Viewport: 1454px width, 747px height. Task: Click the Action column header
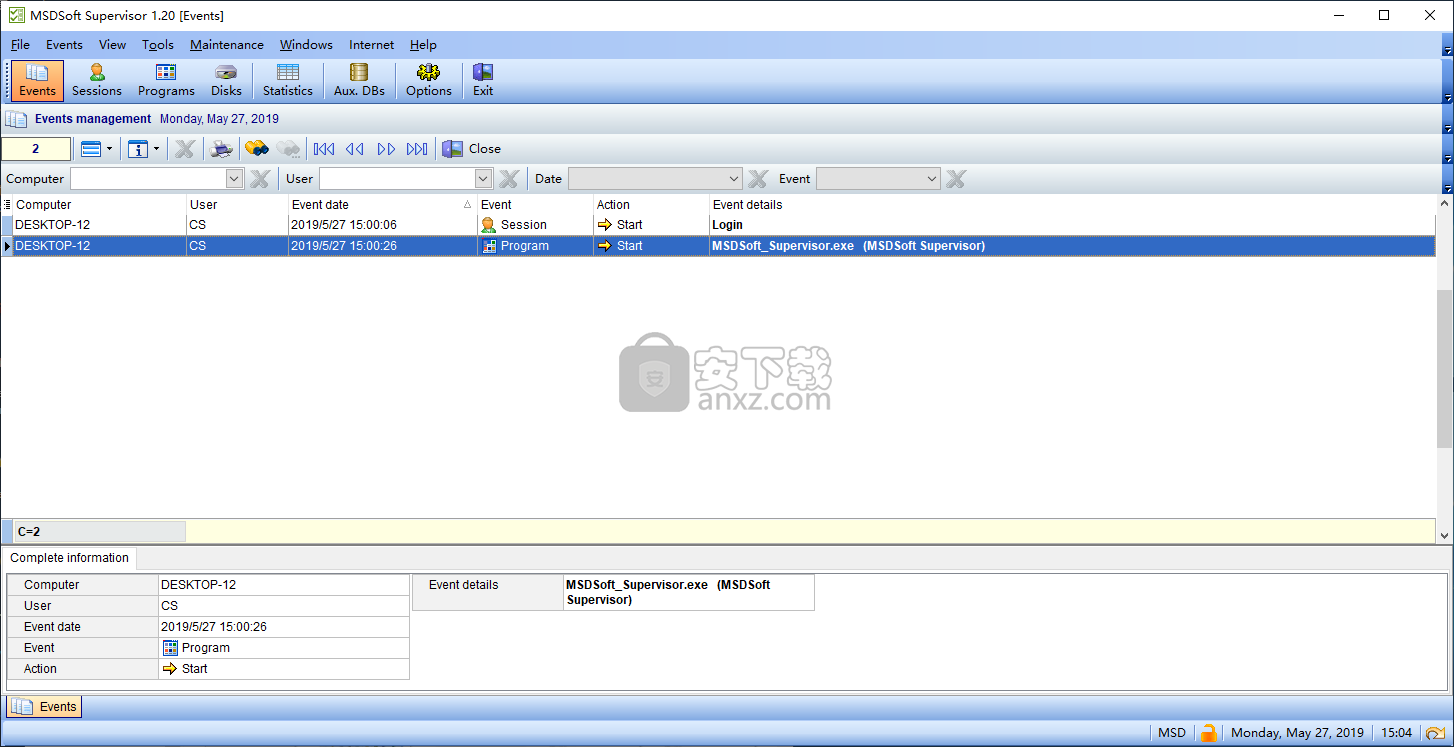pos(651,204)
